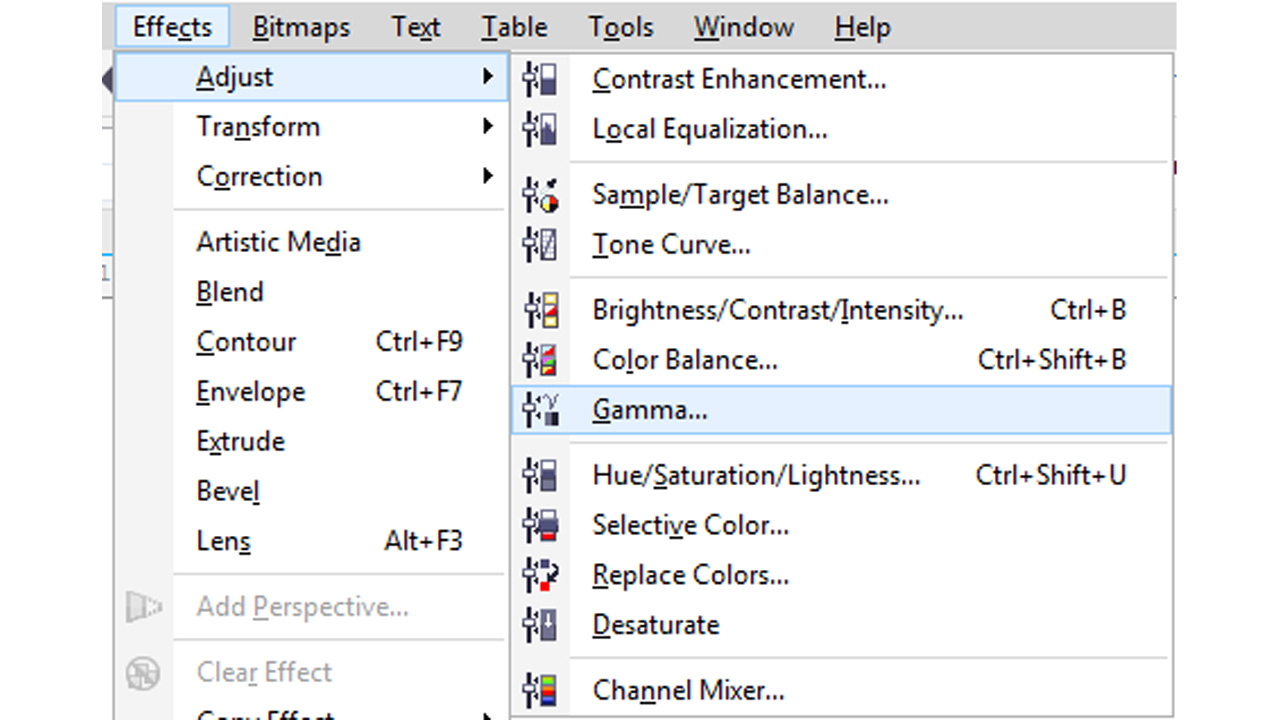Select the Envelope effect entry
The height and width of the screenshot is (720, 1280).
251,392
